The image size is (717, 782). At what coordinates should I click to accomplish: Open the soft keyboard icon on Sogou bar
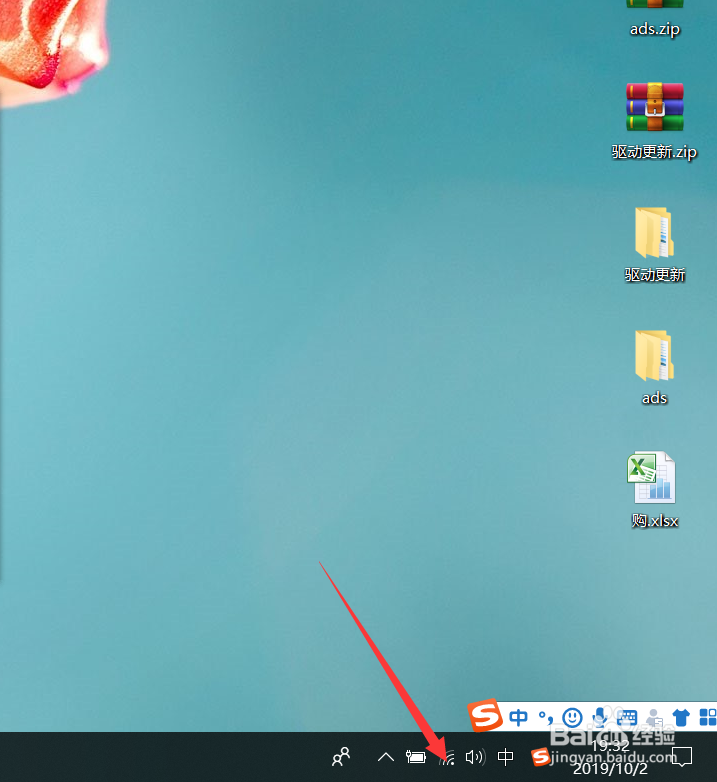tap(627, 718)
